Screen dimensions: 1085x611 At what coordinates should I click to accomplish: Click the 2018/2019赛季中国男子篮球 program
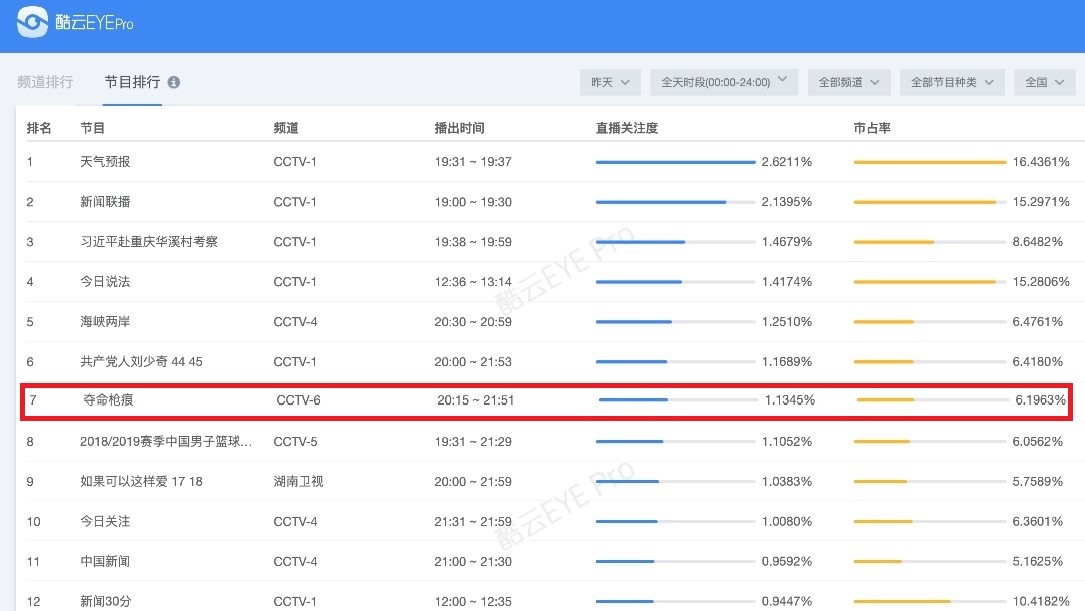pos(166,441)
